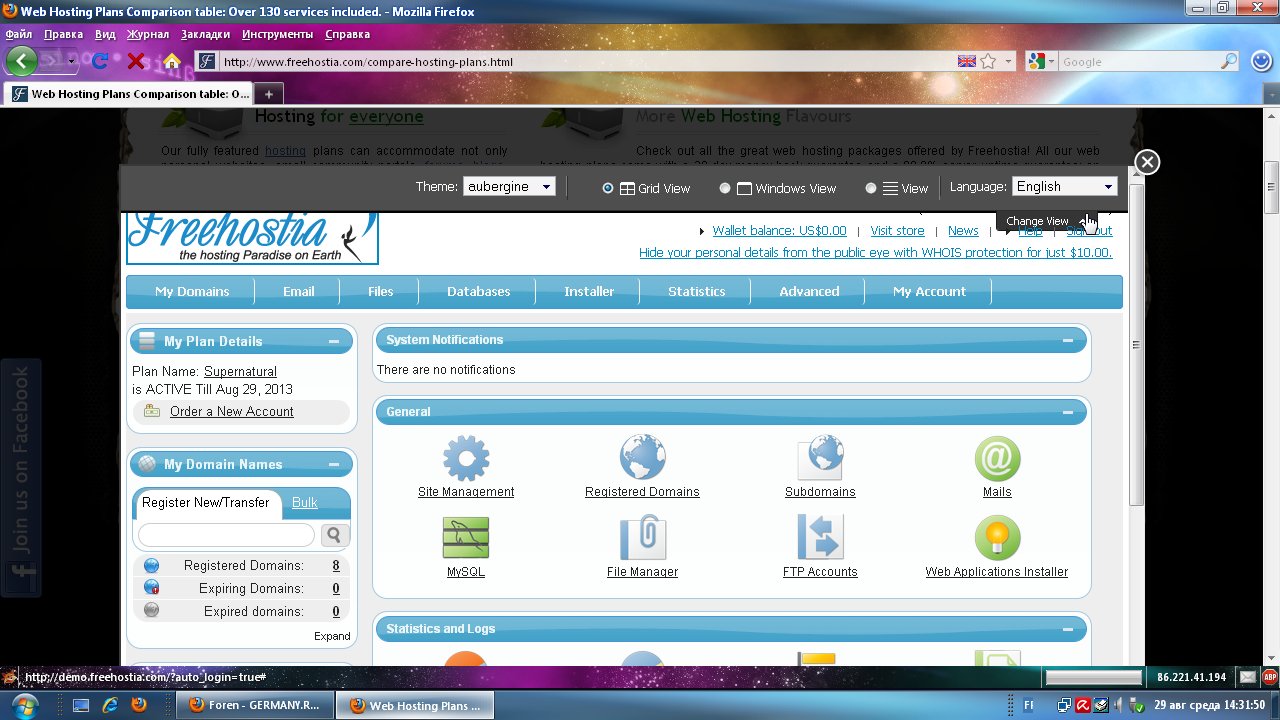1280x720 pixels.
Task: Click the mail envelope icon in status bar
Action: (1247, 677)
